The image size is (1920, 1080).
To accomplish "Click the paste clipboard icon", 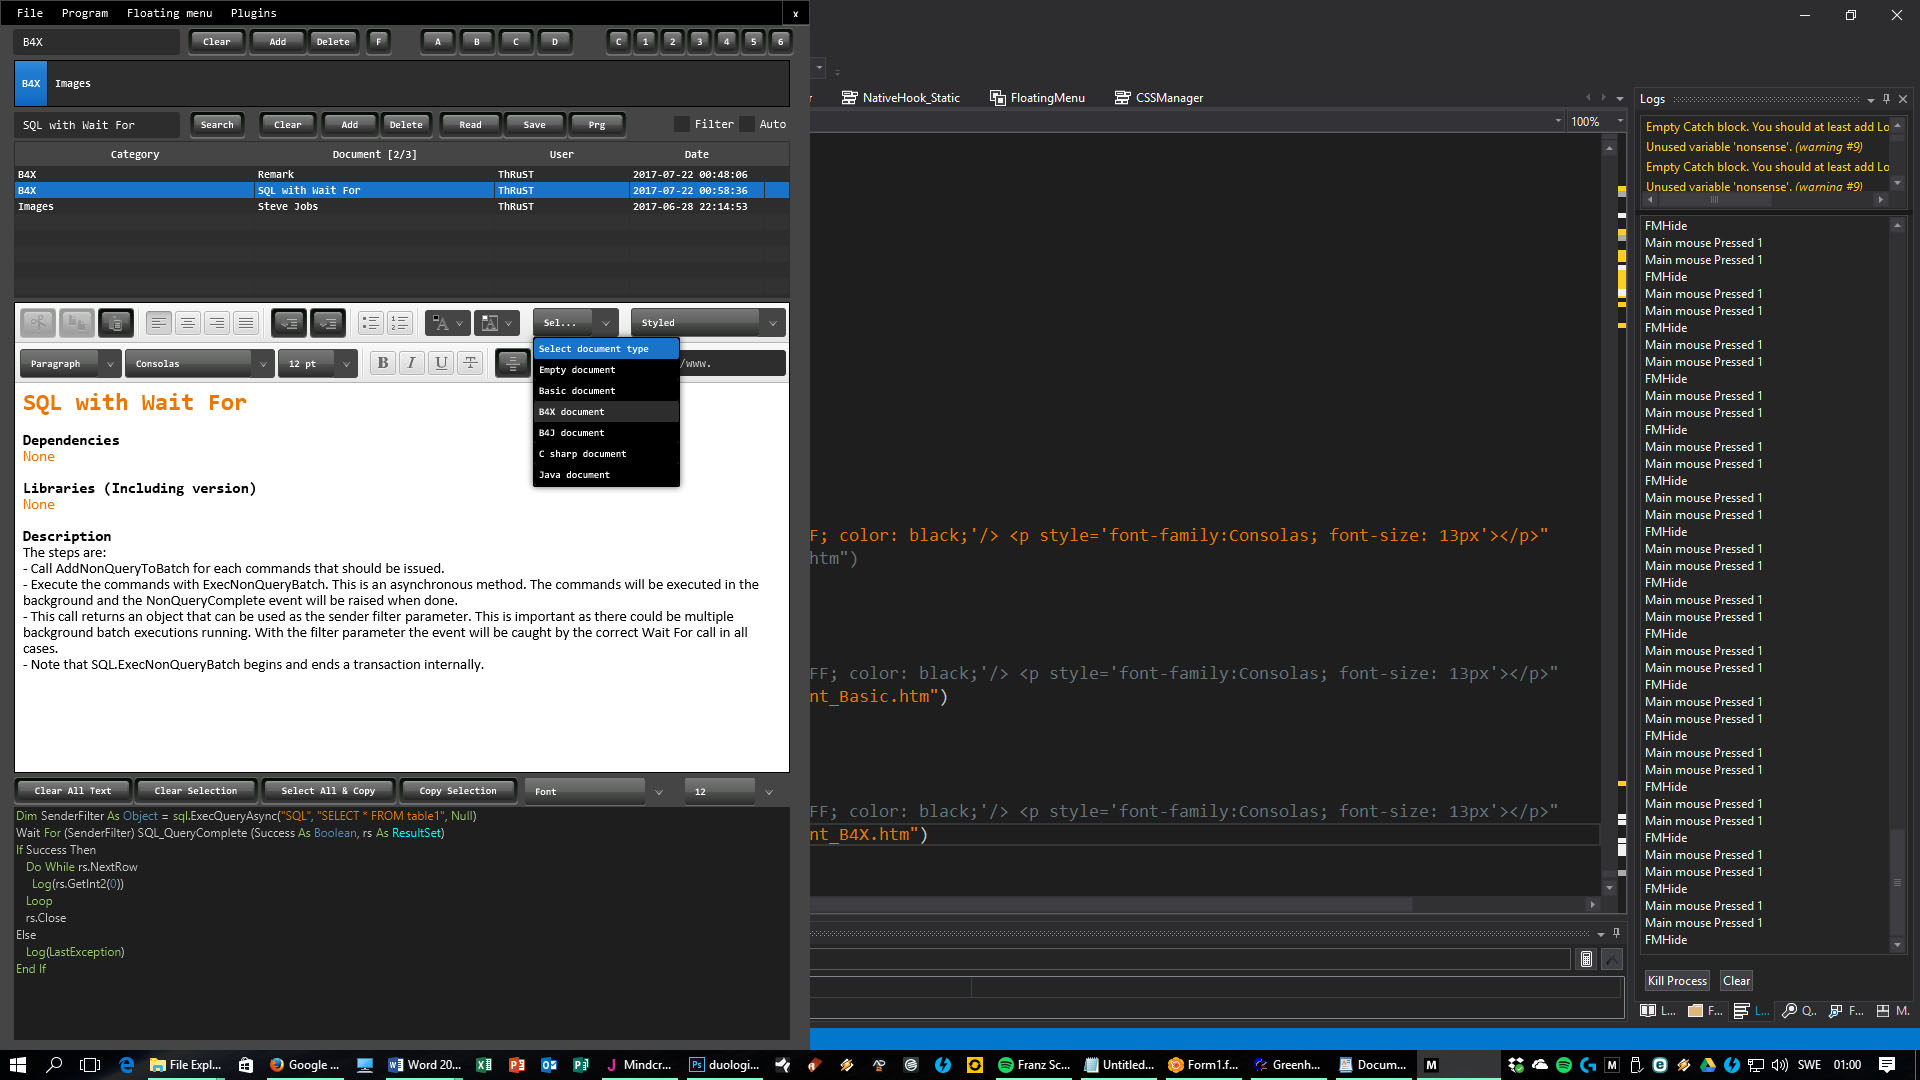I will (x=116, y=323).
